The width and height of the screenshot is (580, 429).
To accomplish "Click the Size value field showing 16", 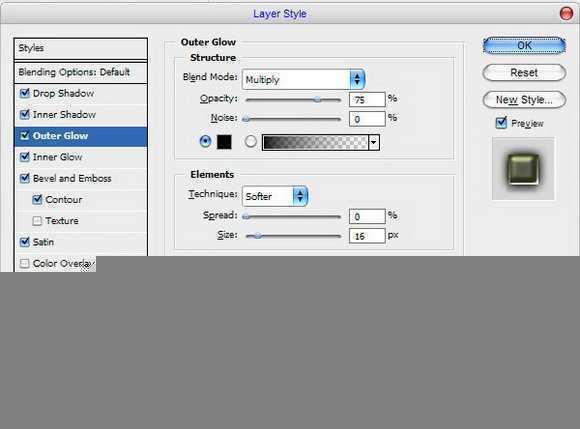I will click(x=367, y=236).
